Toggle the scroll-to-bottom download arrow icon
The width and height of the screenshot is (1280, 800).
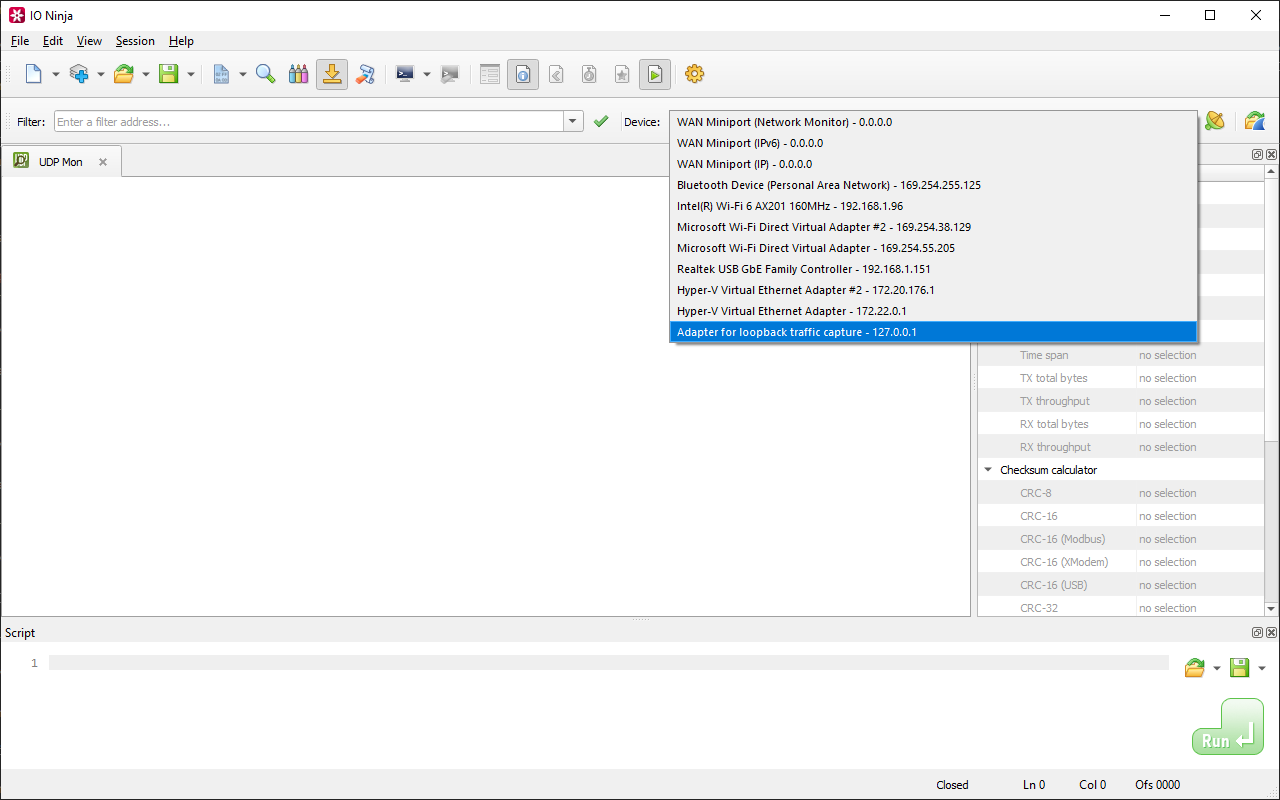[x=332, y=74]
